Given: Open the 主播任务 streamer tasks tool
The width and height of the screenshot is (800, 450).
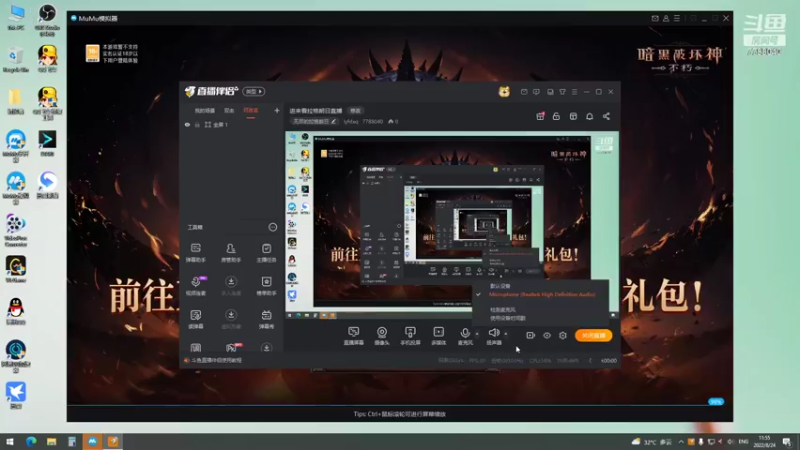Looking at the screenshot, I should 266,253.
